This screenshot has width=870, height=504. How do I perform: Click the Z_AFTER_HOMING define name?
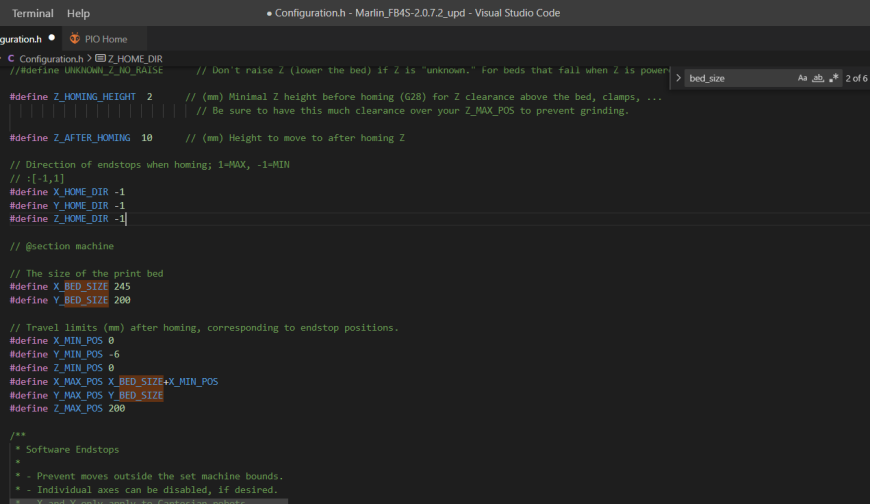(92, 138)
